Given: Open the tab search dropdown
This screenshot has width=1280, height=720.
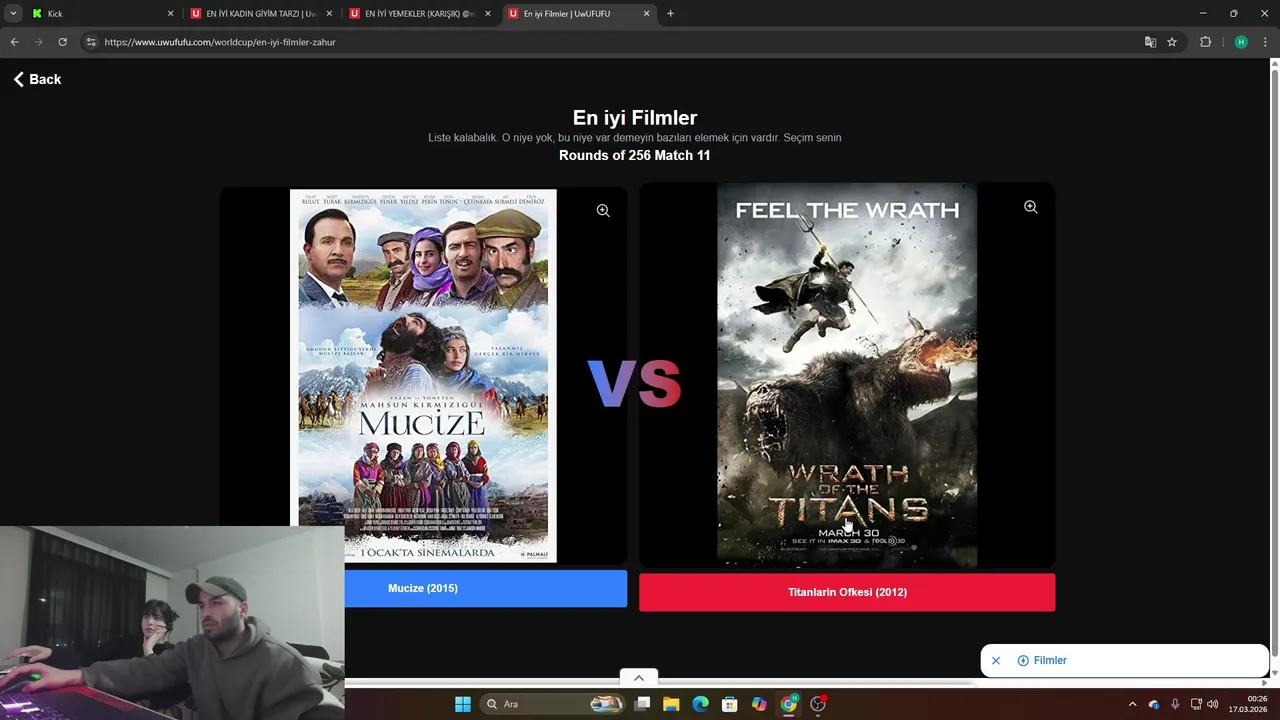Looking at the screenshot, I should [x=13, y=14].
